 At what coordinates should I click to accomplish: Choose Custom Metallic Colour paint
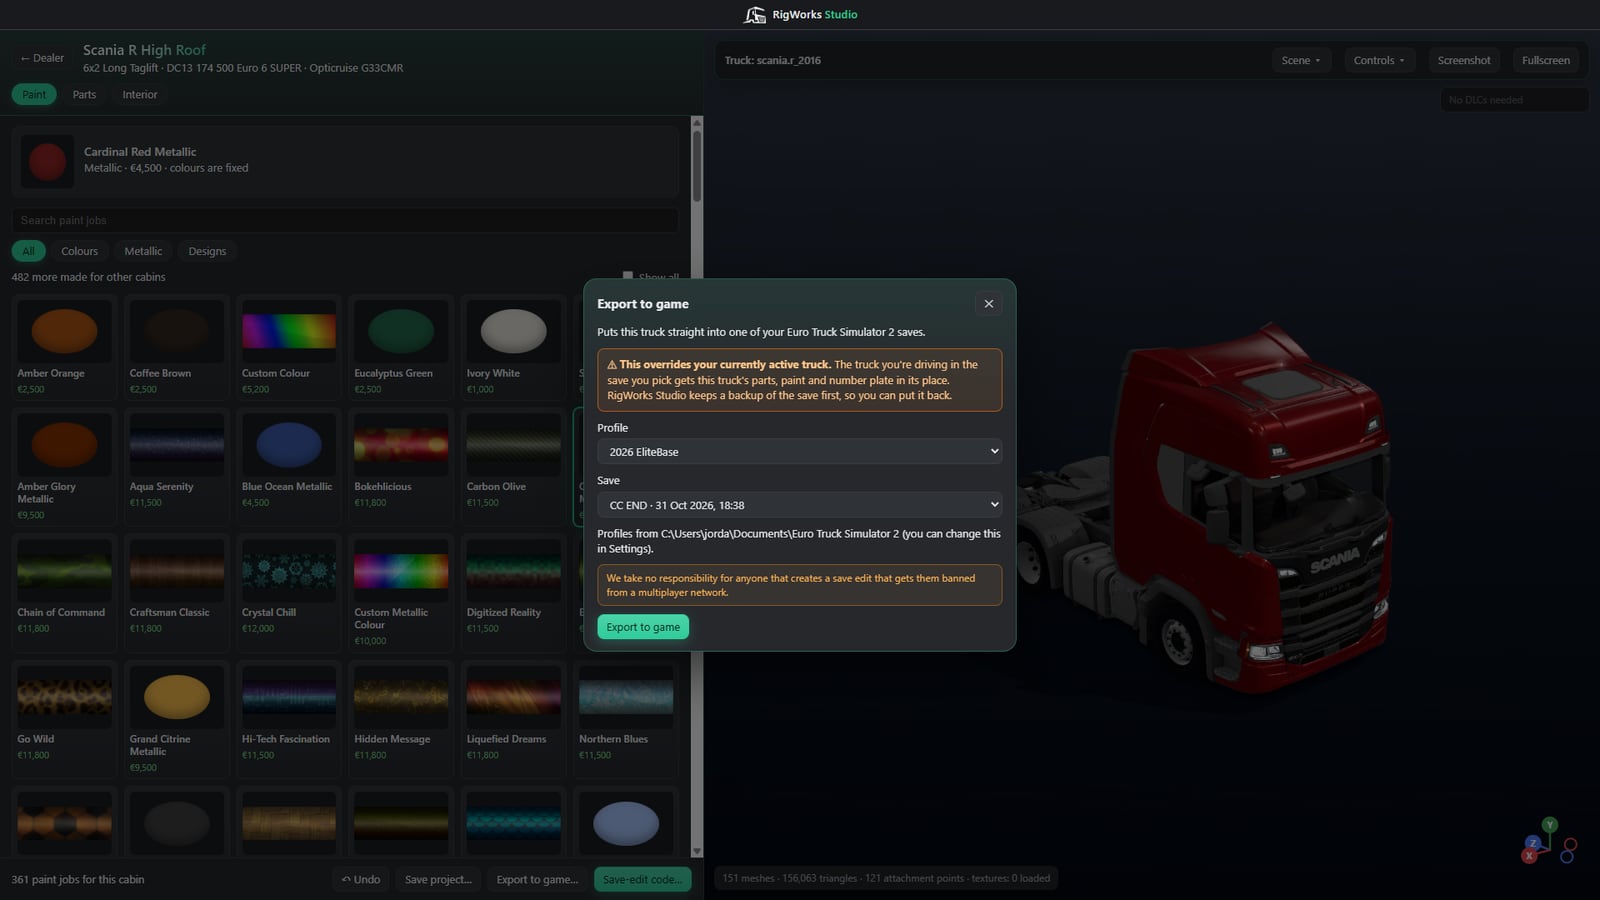[401, 593]
